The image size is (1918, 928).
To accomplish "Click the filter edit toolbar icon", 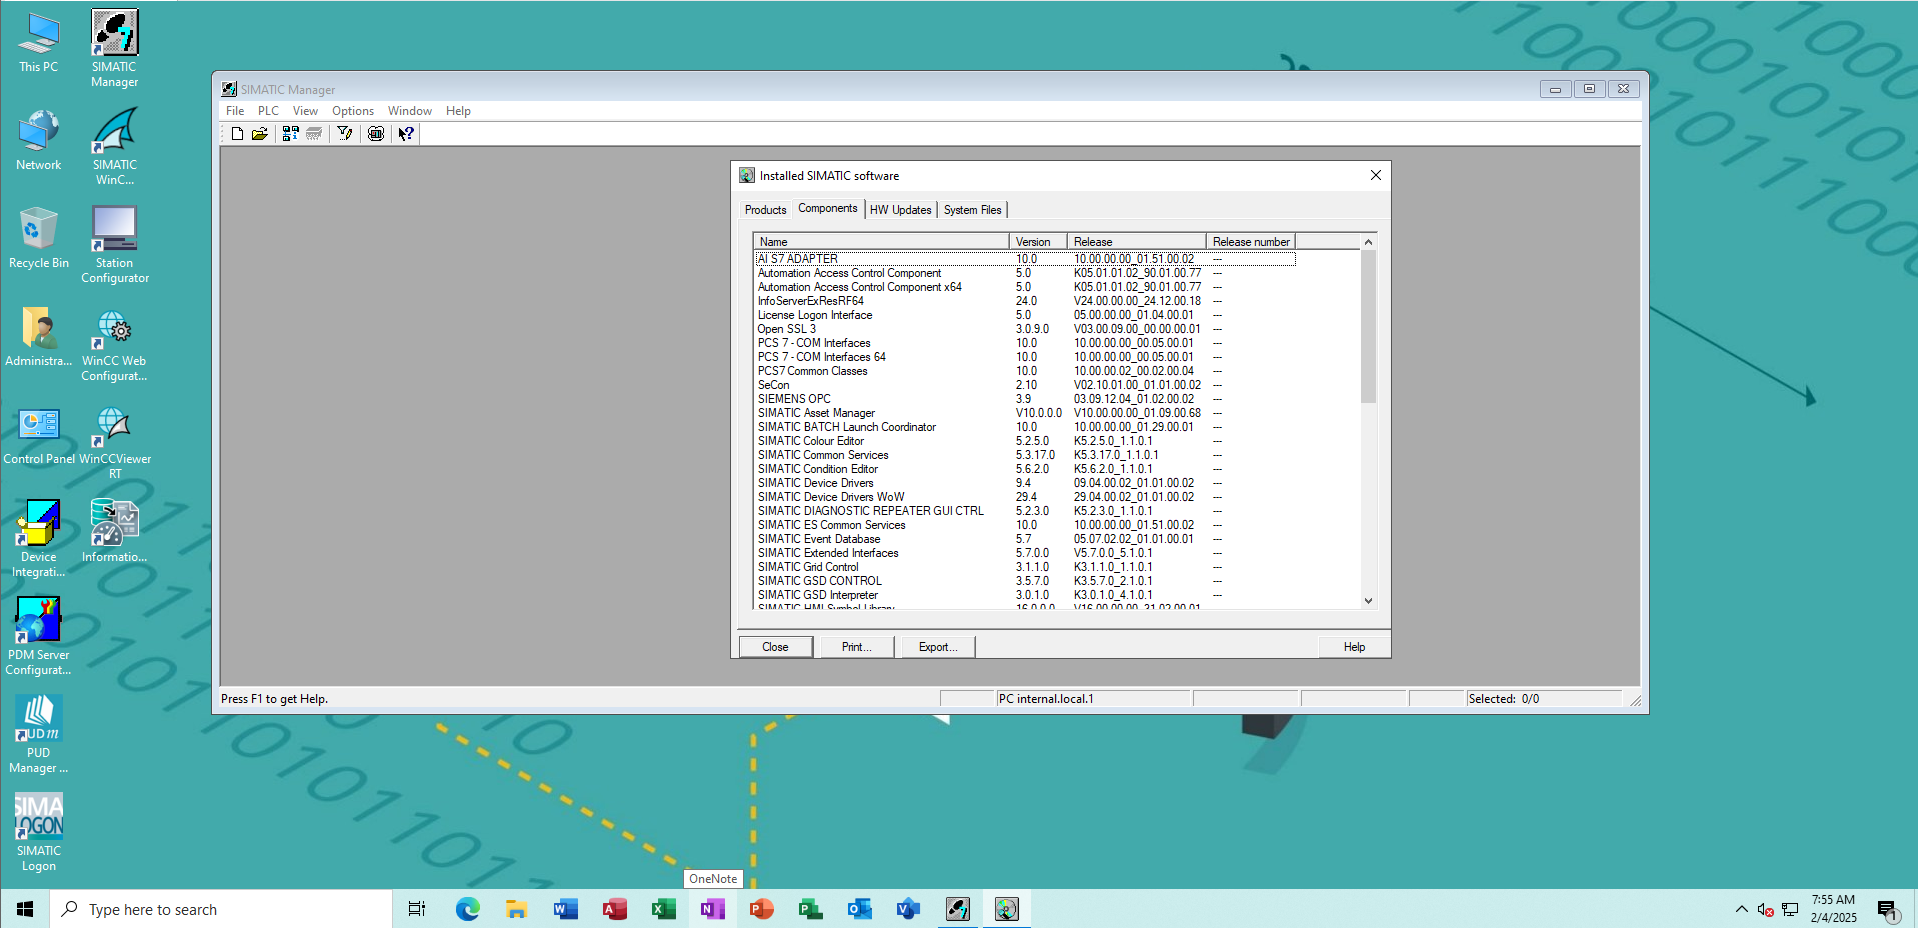I will coord(345,134).
